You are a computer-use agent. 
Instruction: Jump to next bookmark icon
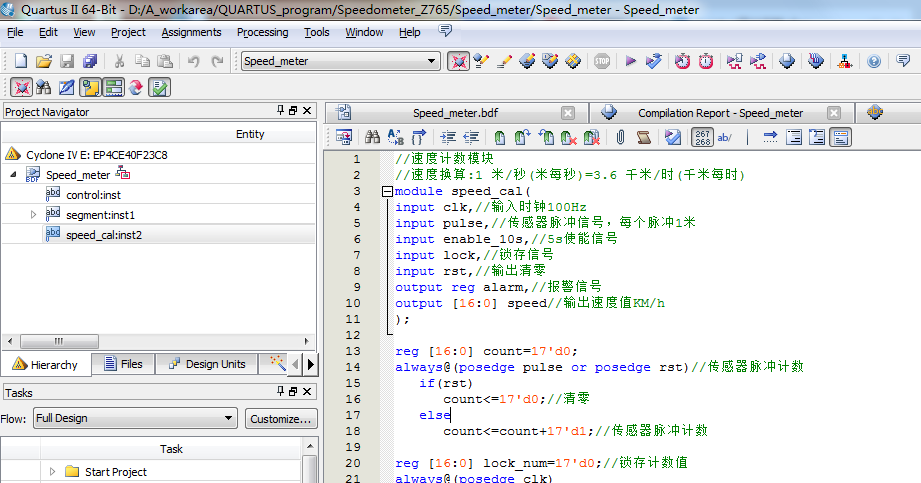pos(522,137)
